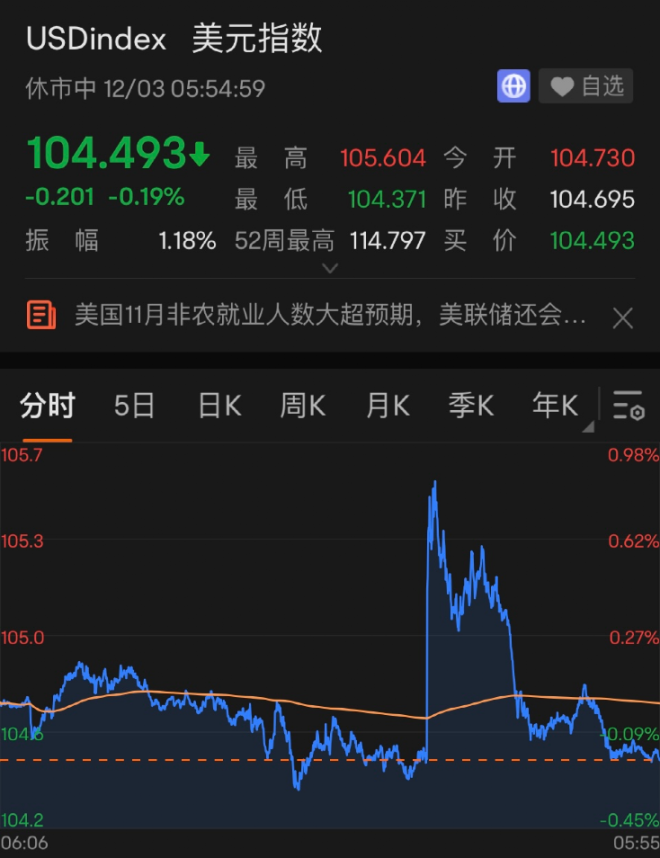
Task: Dismiss the news banner with the X
Action: pyautogui.click(x=622, y=318)
